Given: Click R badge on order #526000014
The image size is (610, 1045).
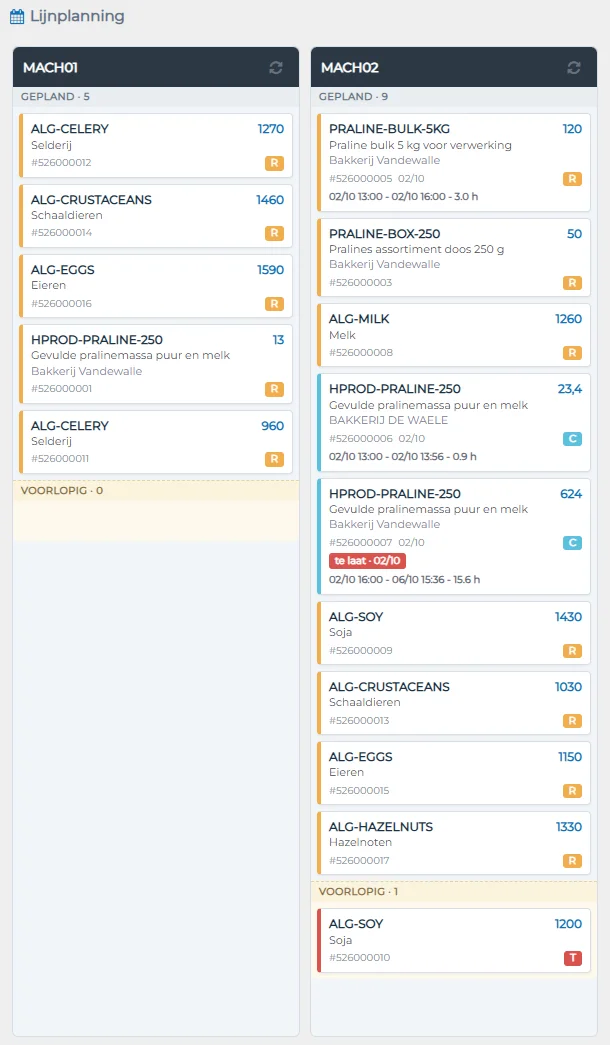Looking at the screenshot, I should [274, 233].
